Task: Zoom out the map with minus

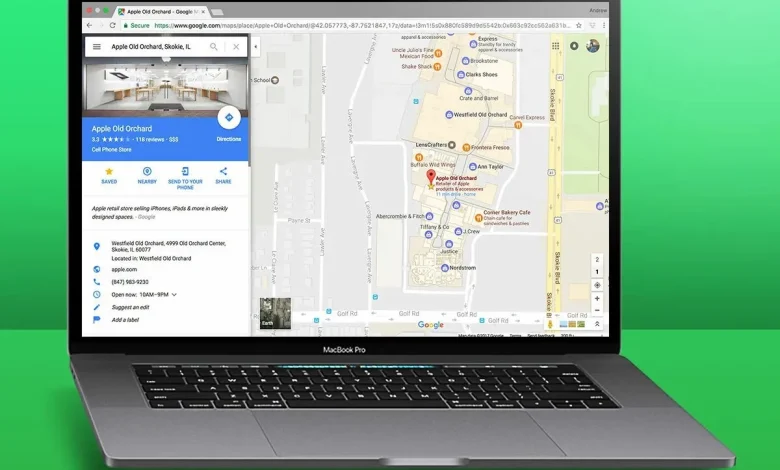Action: pos(597,310)
